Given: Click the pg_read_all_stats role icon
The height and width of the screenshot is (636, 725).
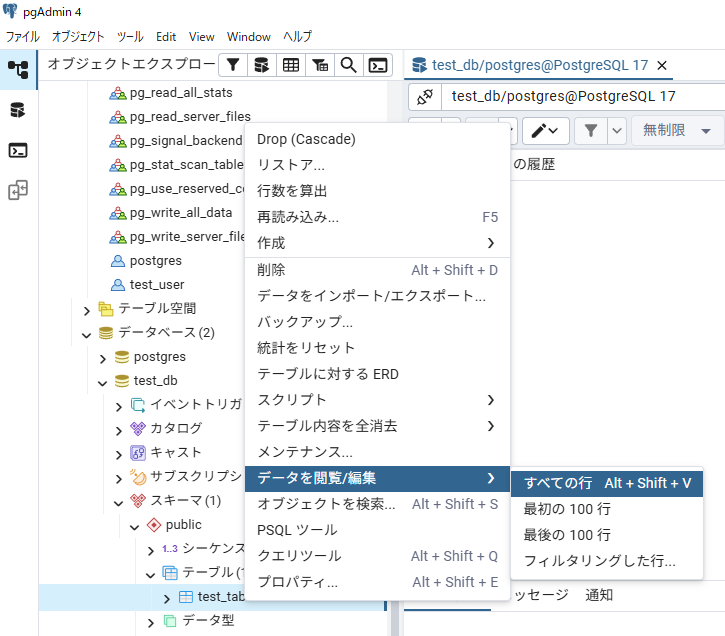Looking at the screenshot, I should (118, 93).
